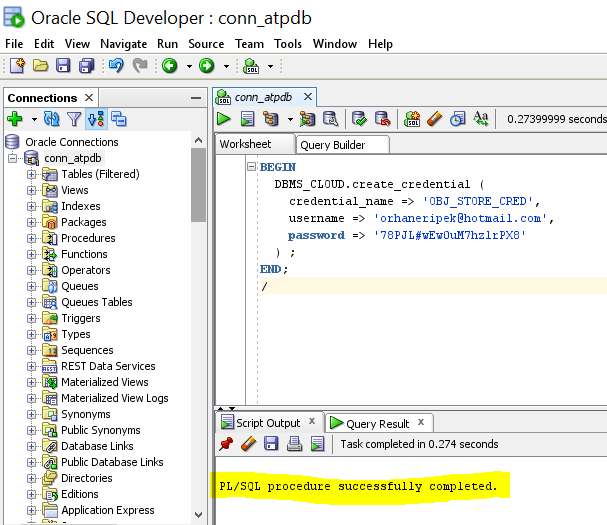
Task: Open the dropdown arrow beside SQL Worksheet icon
Action: tap(269, 66)
